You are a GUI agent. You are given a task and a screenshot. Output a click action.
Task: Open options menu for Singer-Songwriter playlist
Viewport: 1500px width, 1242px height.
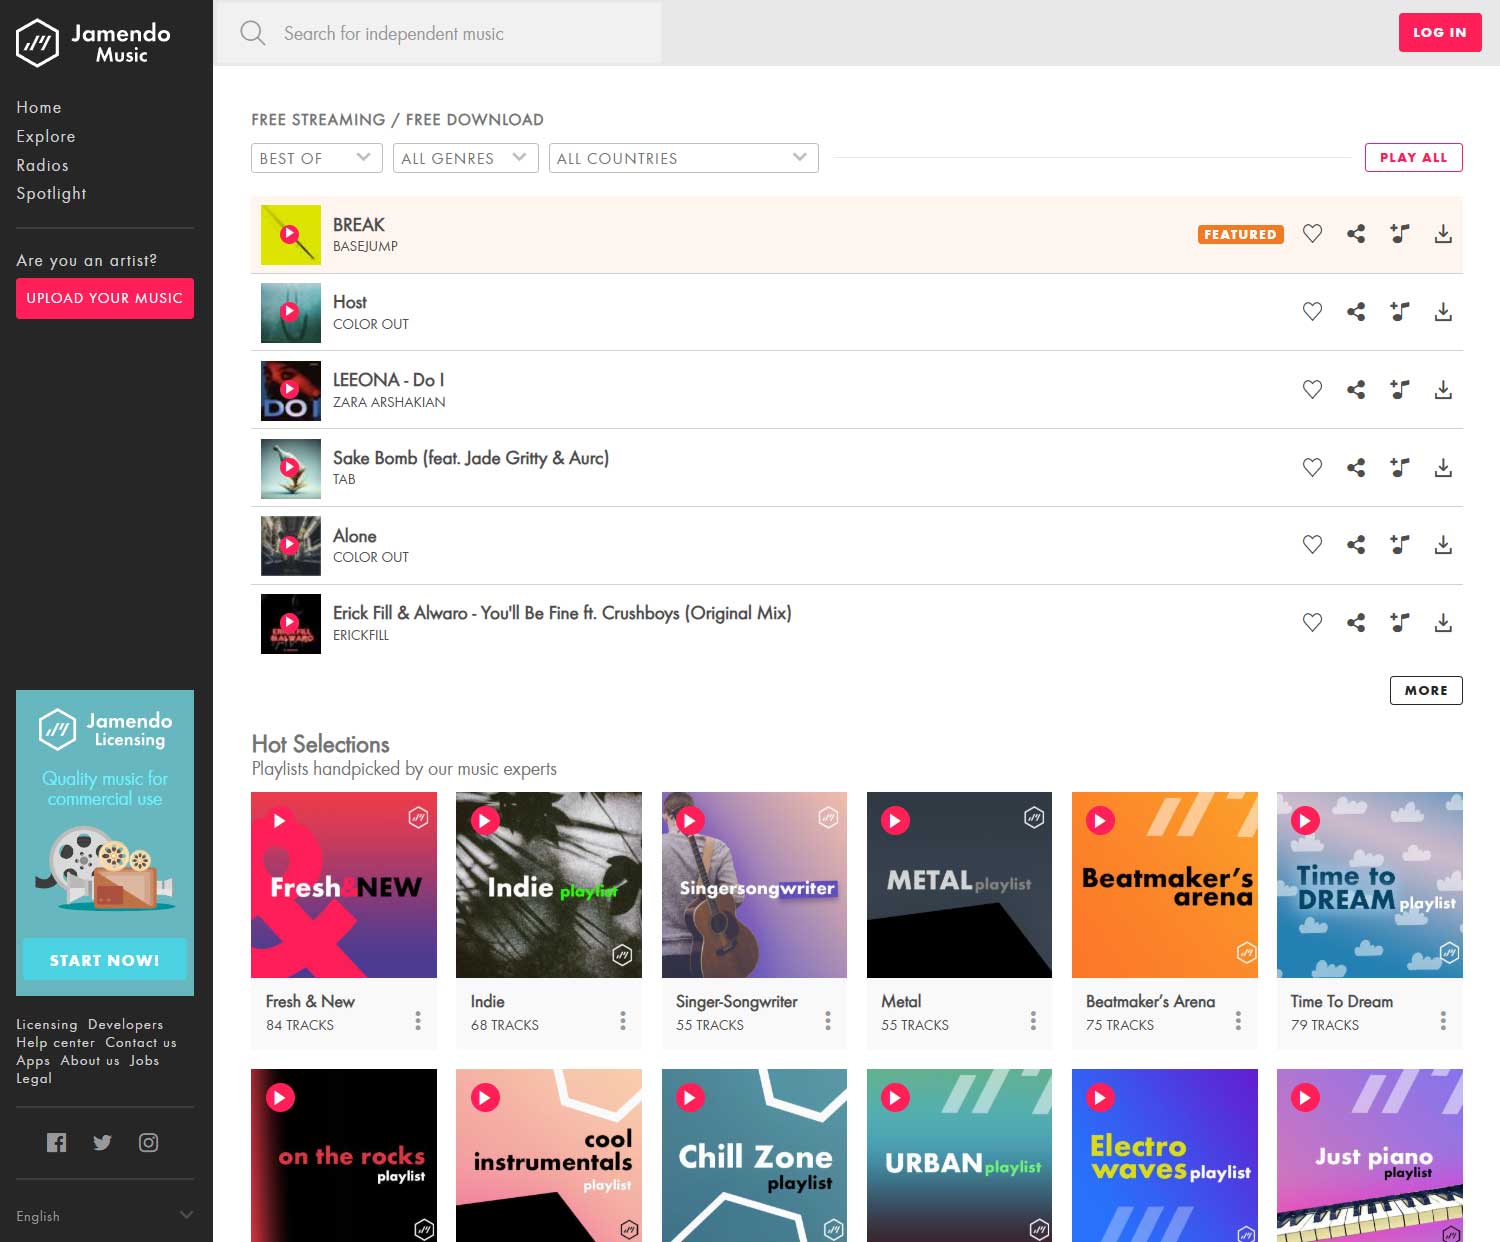828,1020
